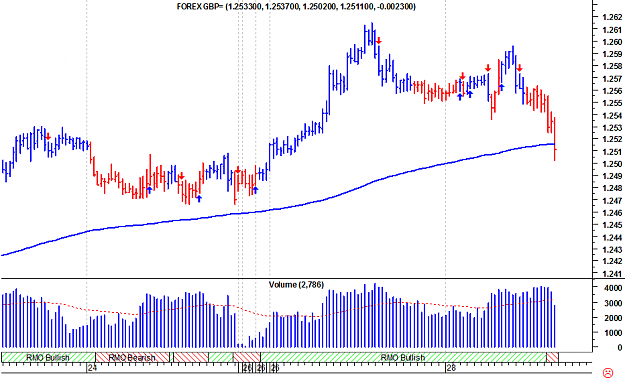Click the 1.259 price axis label
The width and height of the screenshot is (625, 382).
click(x=612, y=54)
